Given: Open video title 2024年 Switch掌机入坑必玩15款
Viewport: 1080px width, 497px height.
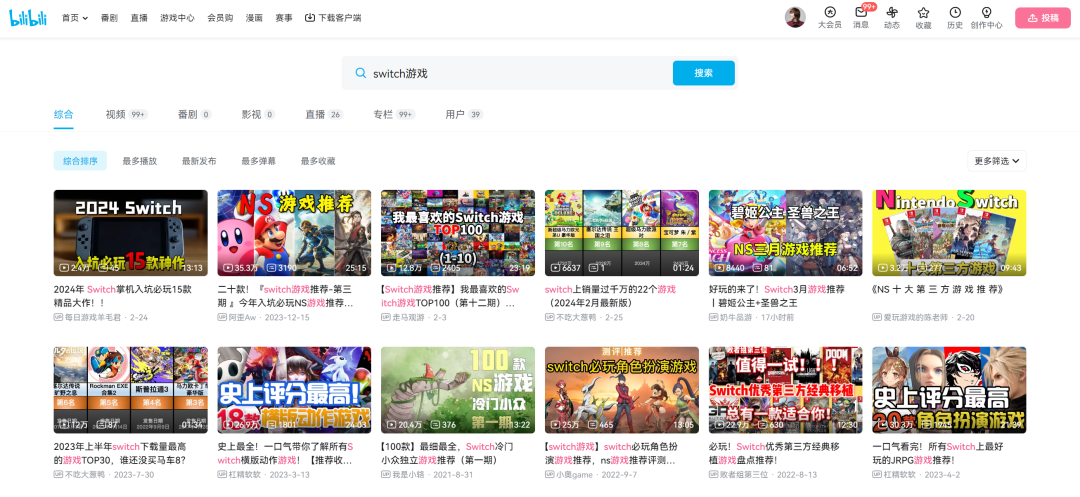Looking at the screenshot, I should pos(122,296).
